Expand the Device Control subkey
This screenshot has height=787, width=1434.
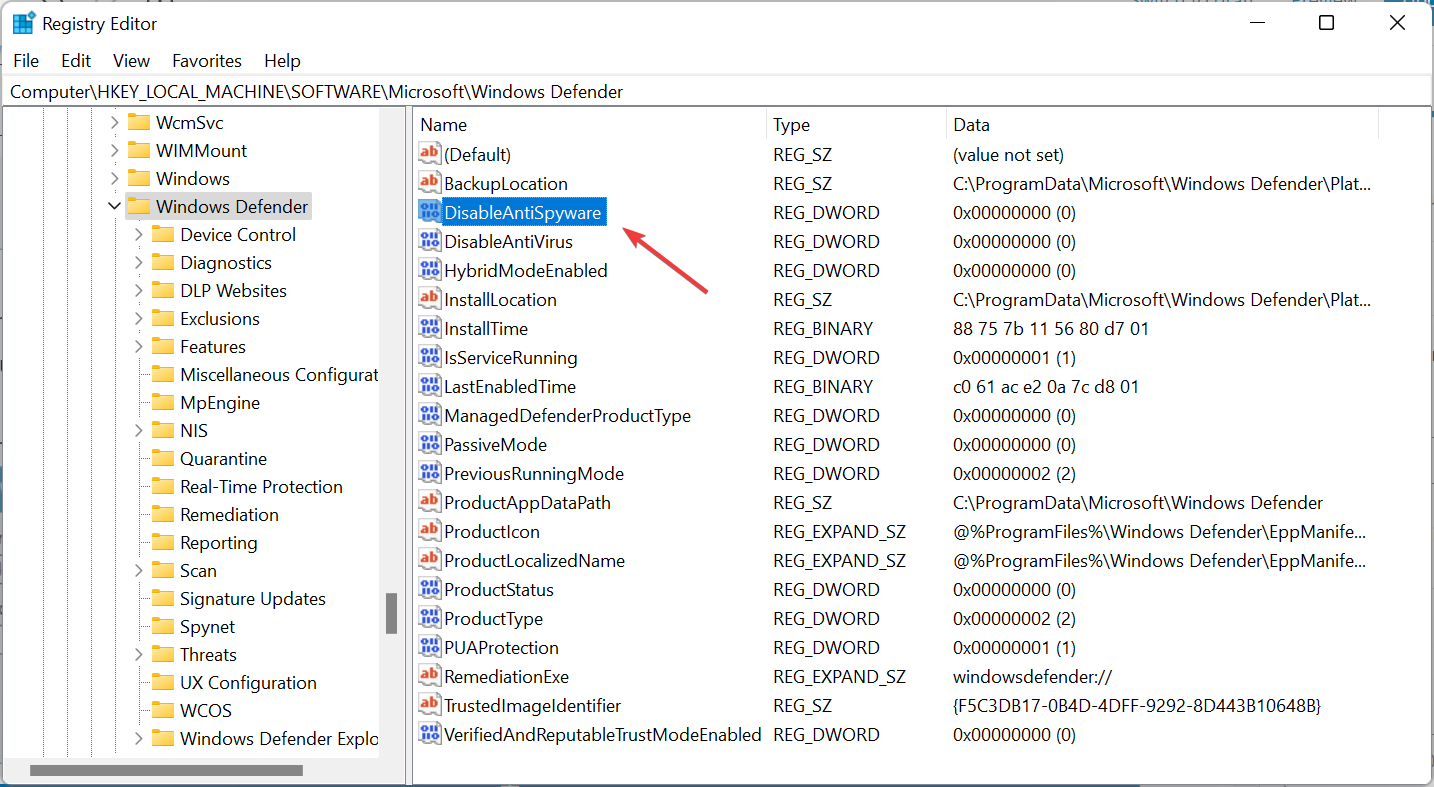coord(138,234)
